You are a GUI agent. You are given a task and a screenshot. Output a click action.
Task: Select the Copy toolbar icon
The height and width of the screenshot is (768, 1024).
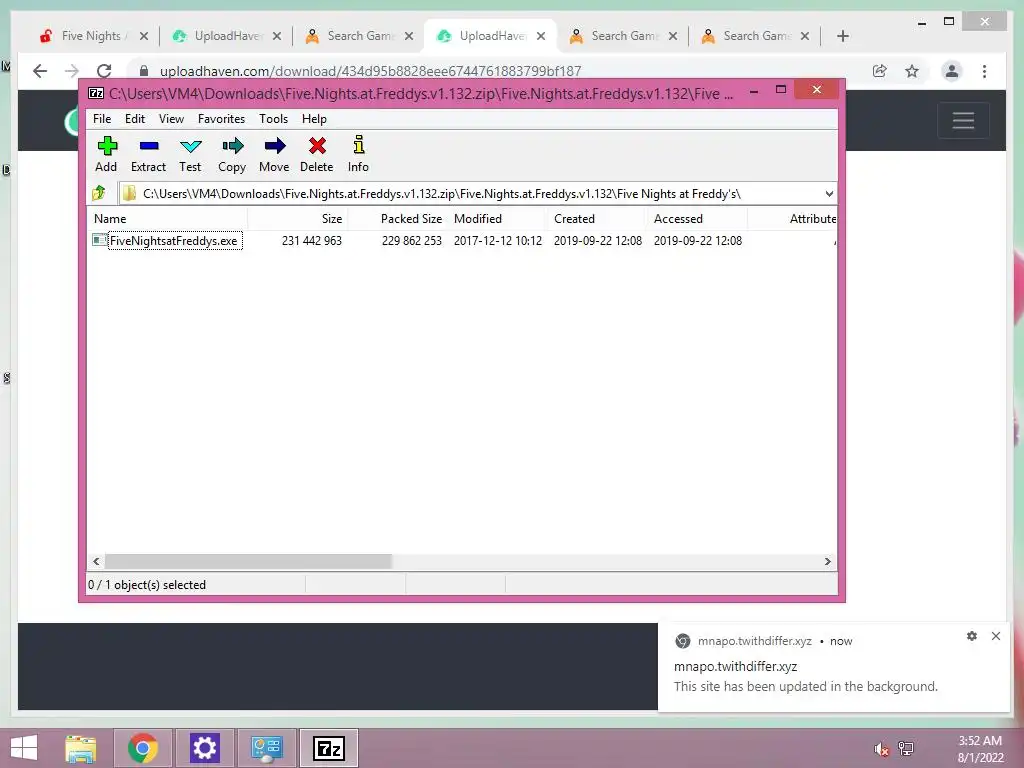232,154
